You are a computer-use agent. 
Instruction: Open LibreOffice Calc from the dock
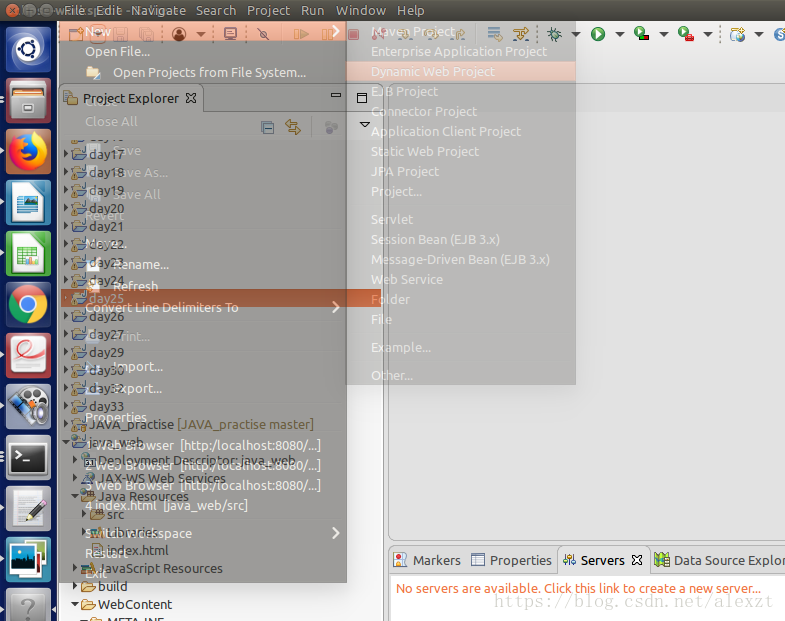pos(28,254)
